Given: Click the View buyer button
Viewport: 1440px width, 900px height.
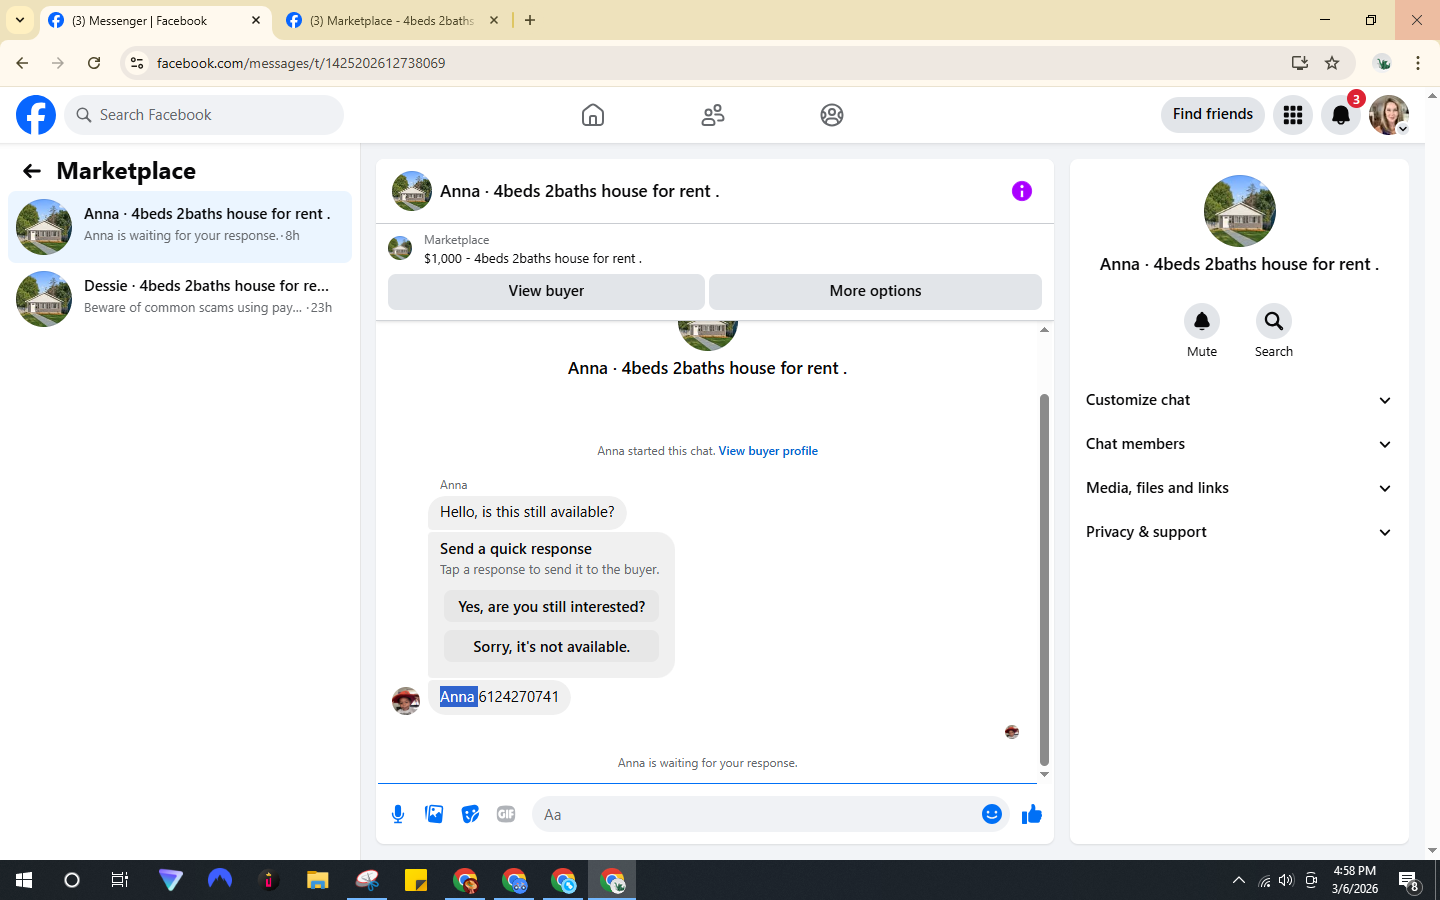Looking at the screenshot, I should point(546,291).
